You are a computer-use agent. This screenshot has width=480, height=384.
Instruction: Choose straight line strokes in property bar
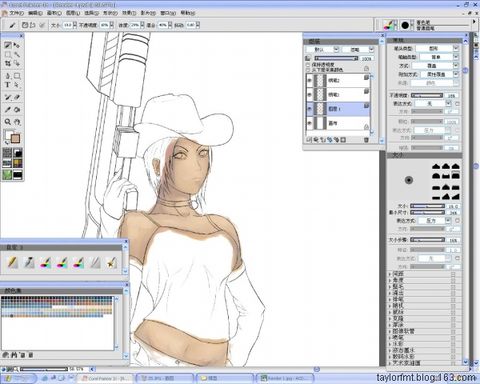(x=32, y=25)
